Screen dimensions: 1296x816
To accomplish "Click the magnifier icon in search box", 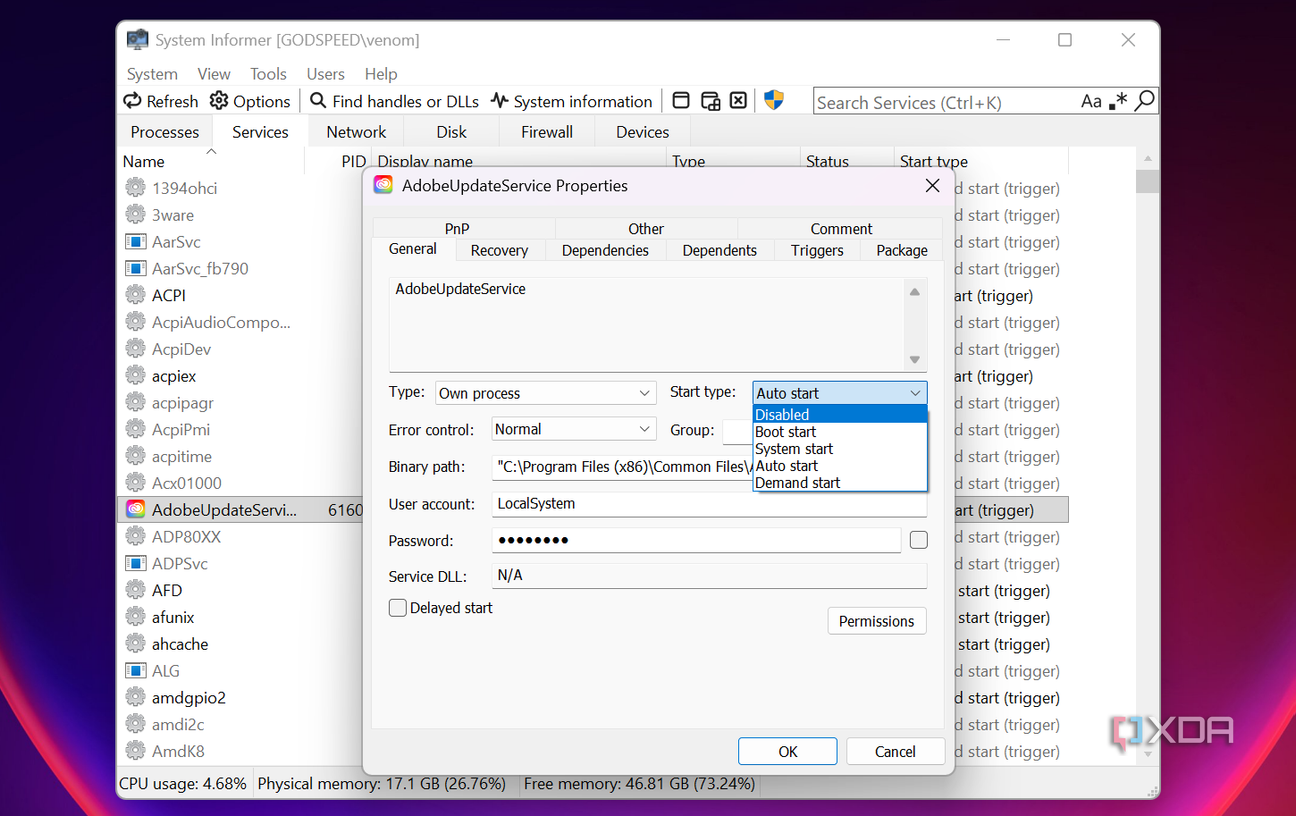I will 1145,101.
